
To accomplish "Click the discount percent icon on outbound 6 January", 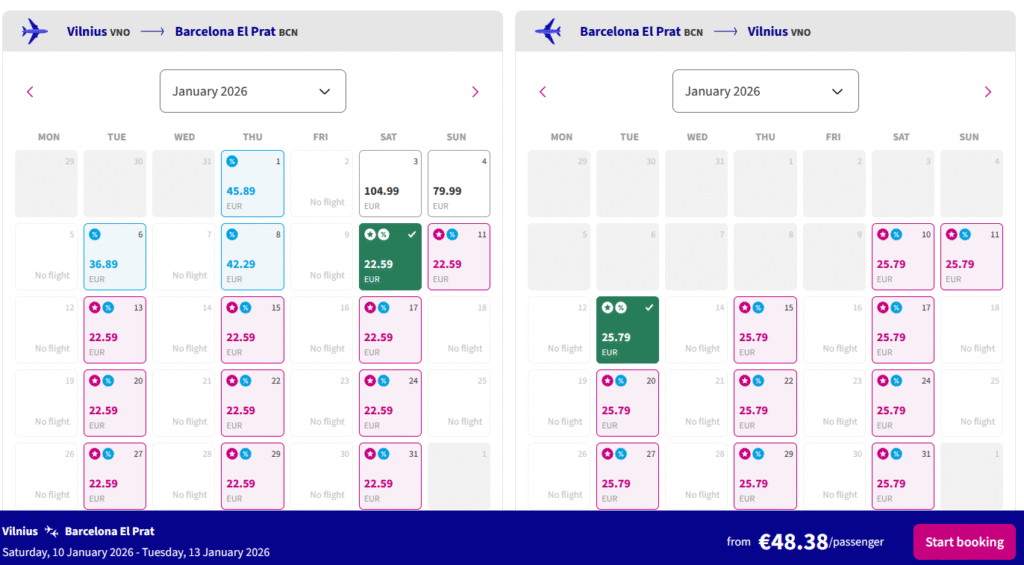I will coord(94,234).
